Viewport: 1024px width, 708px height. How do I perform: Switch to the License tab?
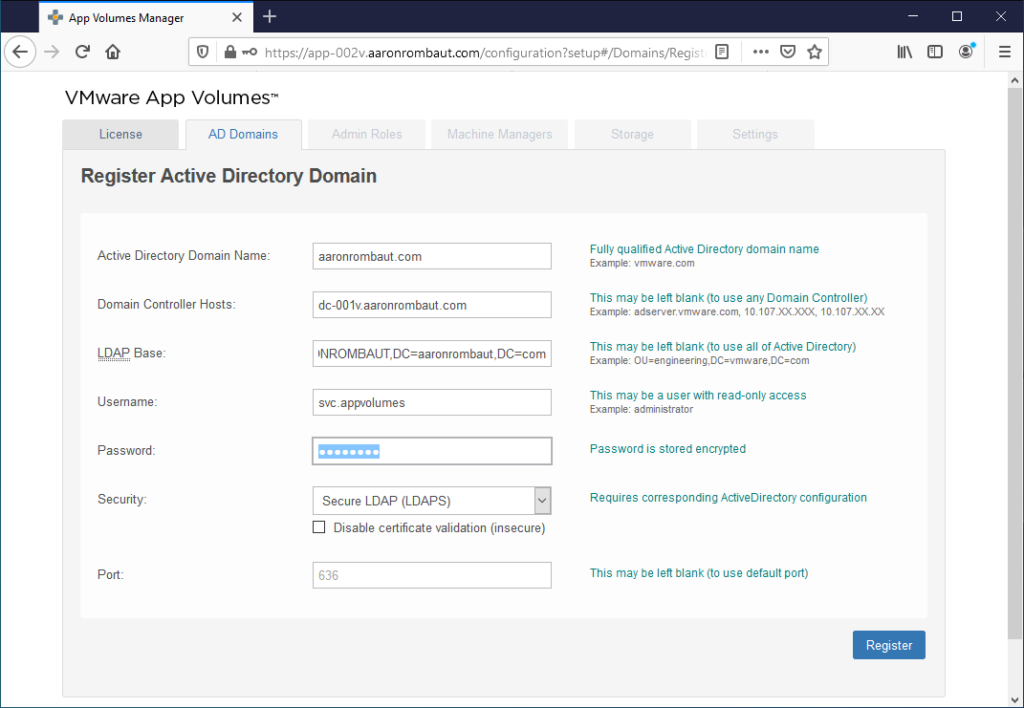(120, 134)
